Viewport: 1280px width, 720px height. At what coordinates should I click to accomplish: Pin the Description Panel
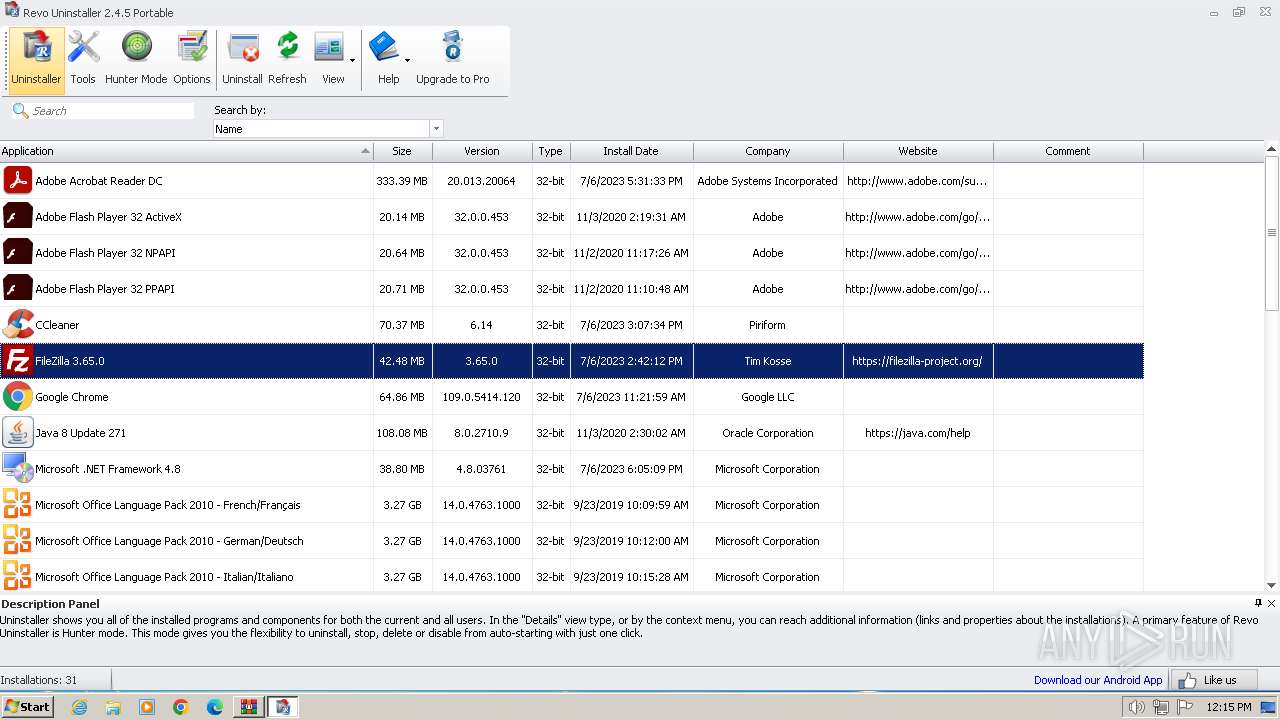click(x=1258, y=603)
